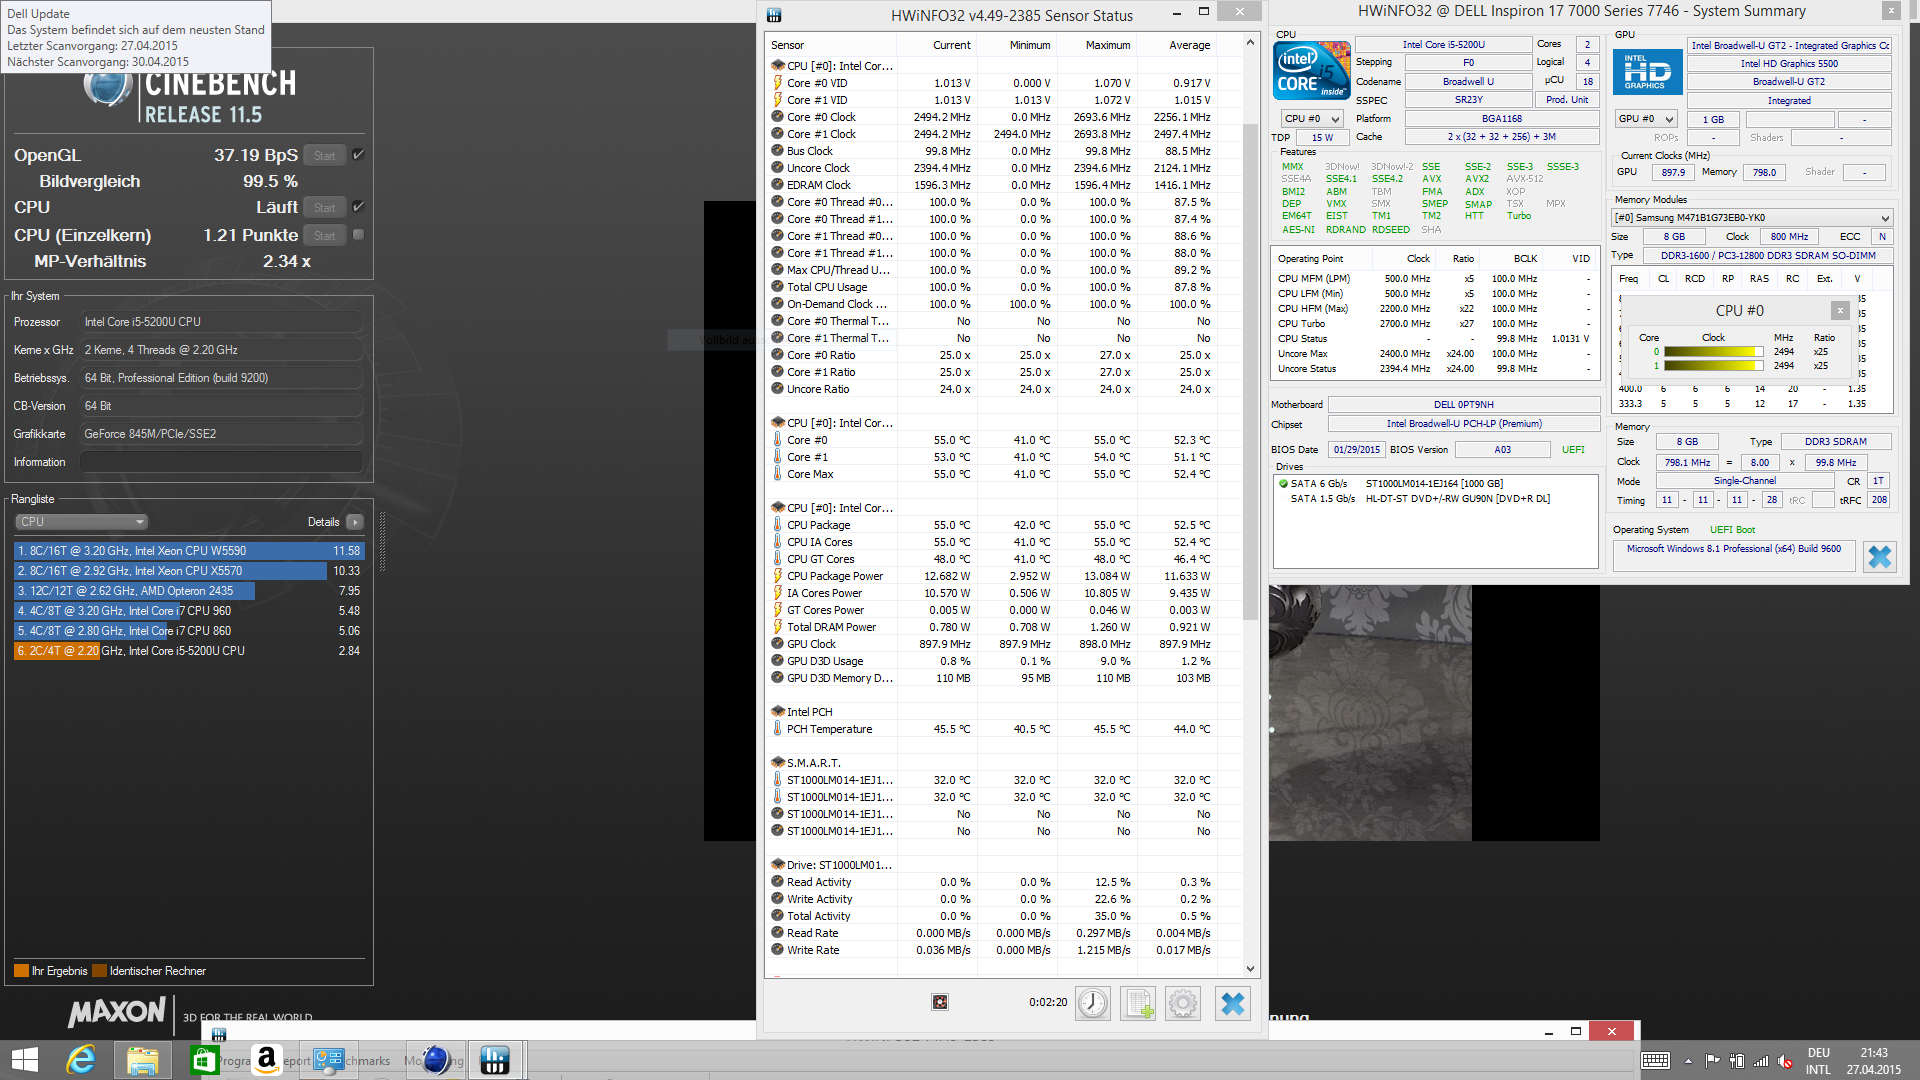
Task: Click the battery tray icon
Action: pos(1737,1061)
